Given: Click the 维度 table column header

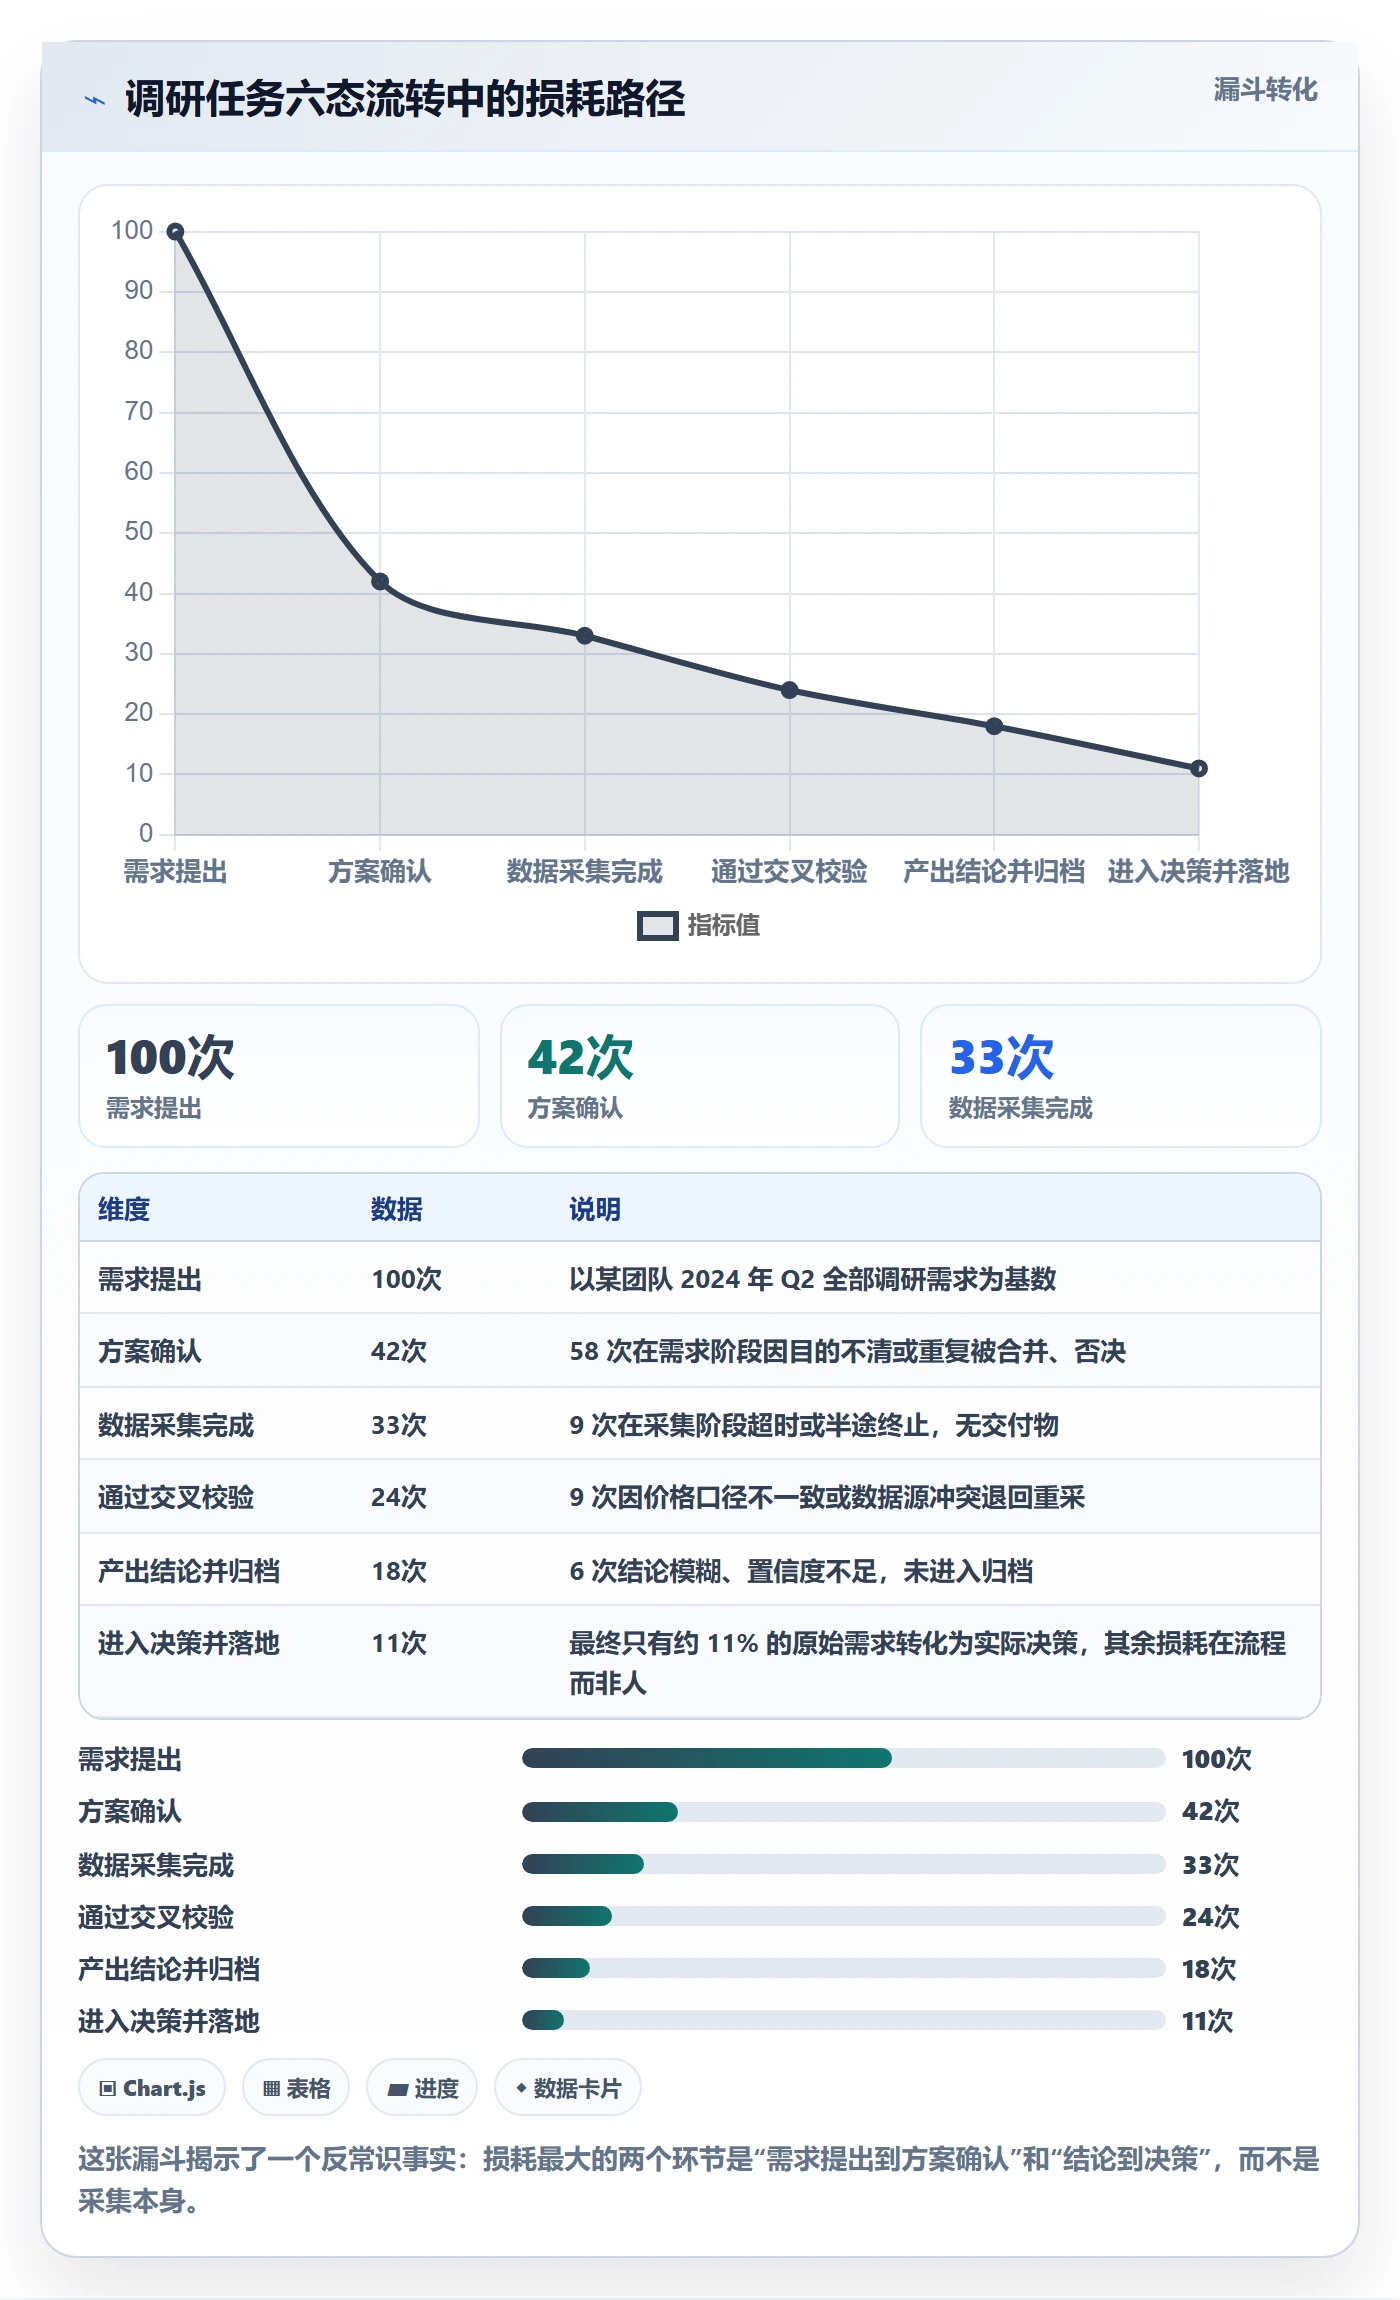Looking at the screenshot, I should click(124, 1209).
